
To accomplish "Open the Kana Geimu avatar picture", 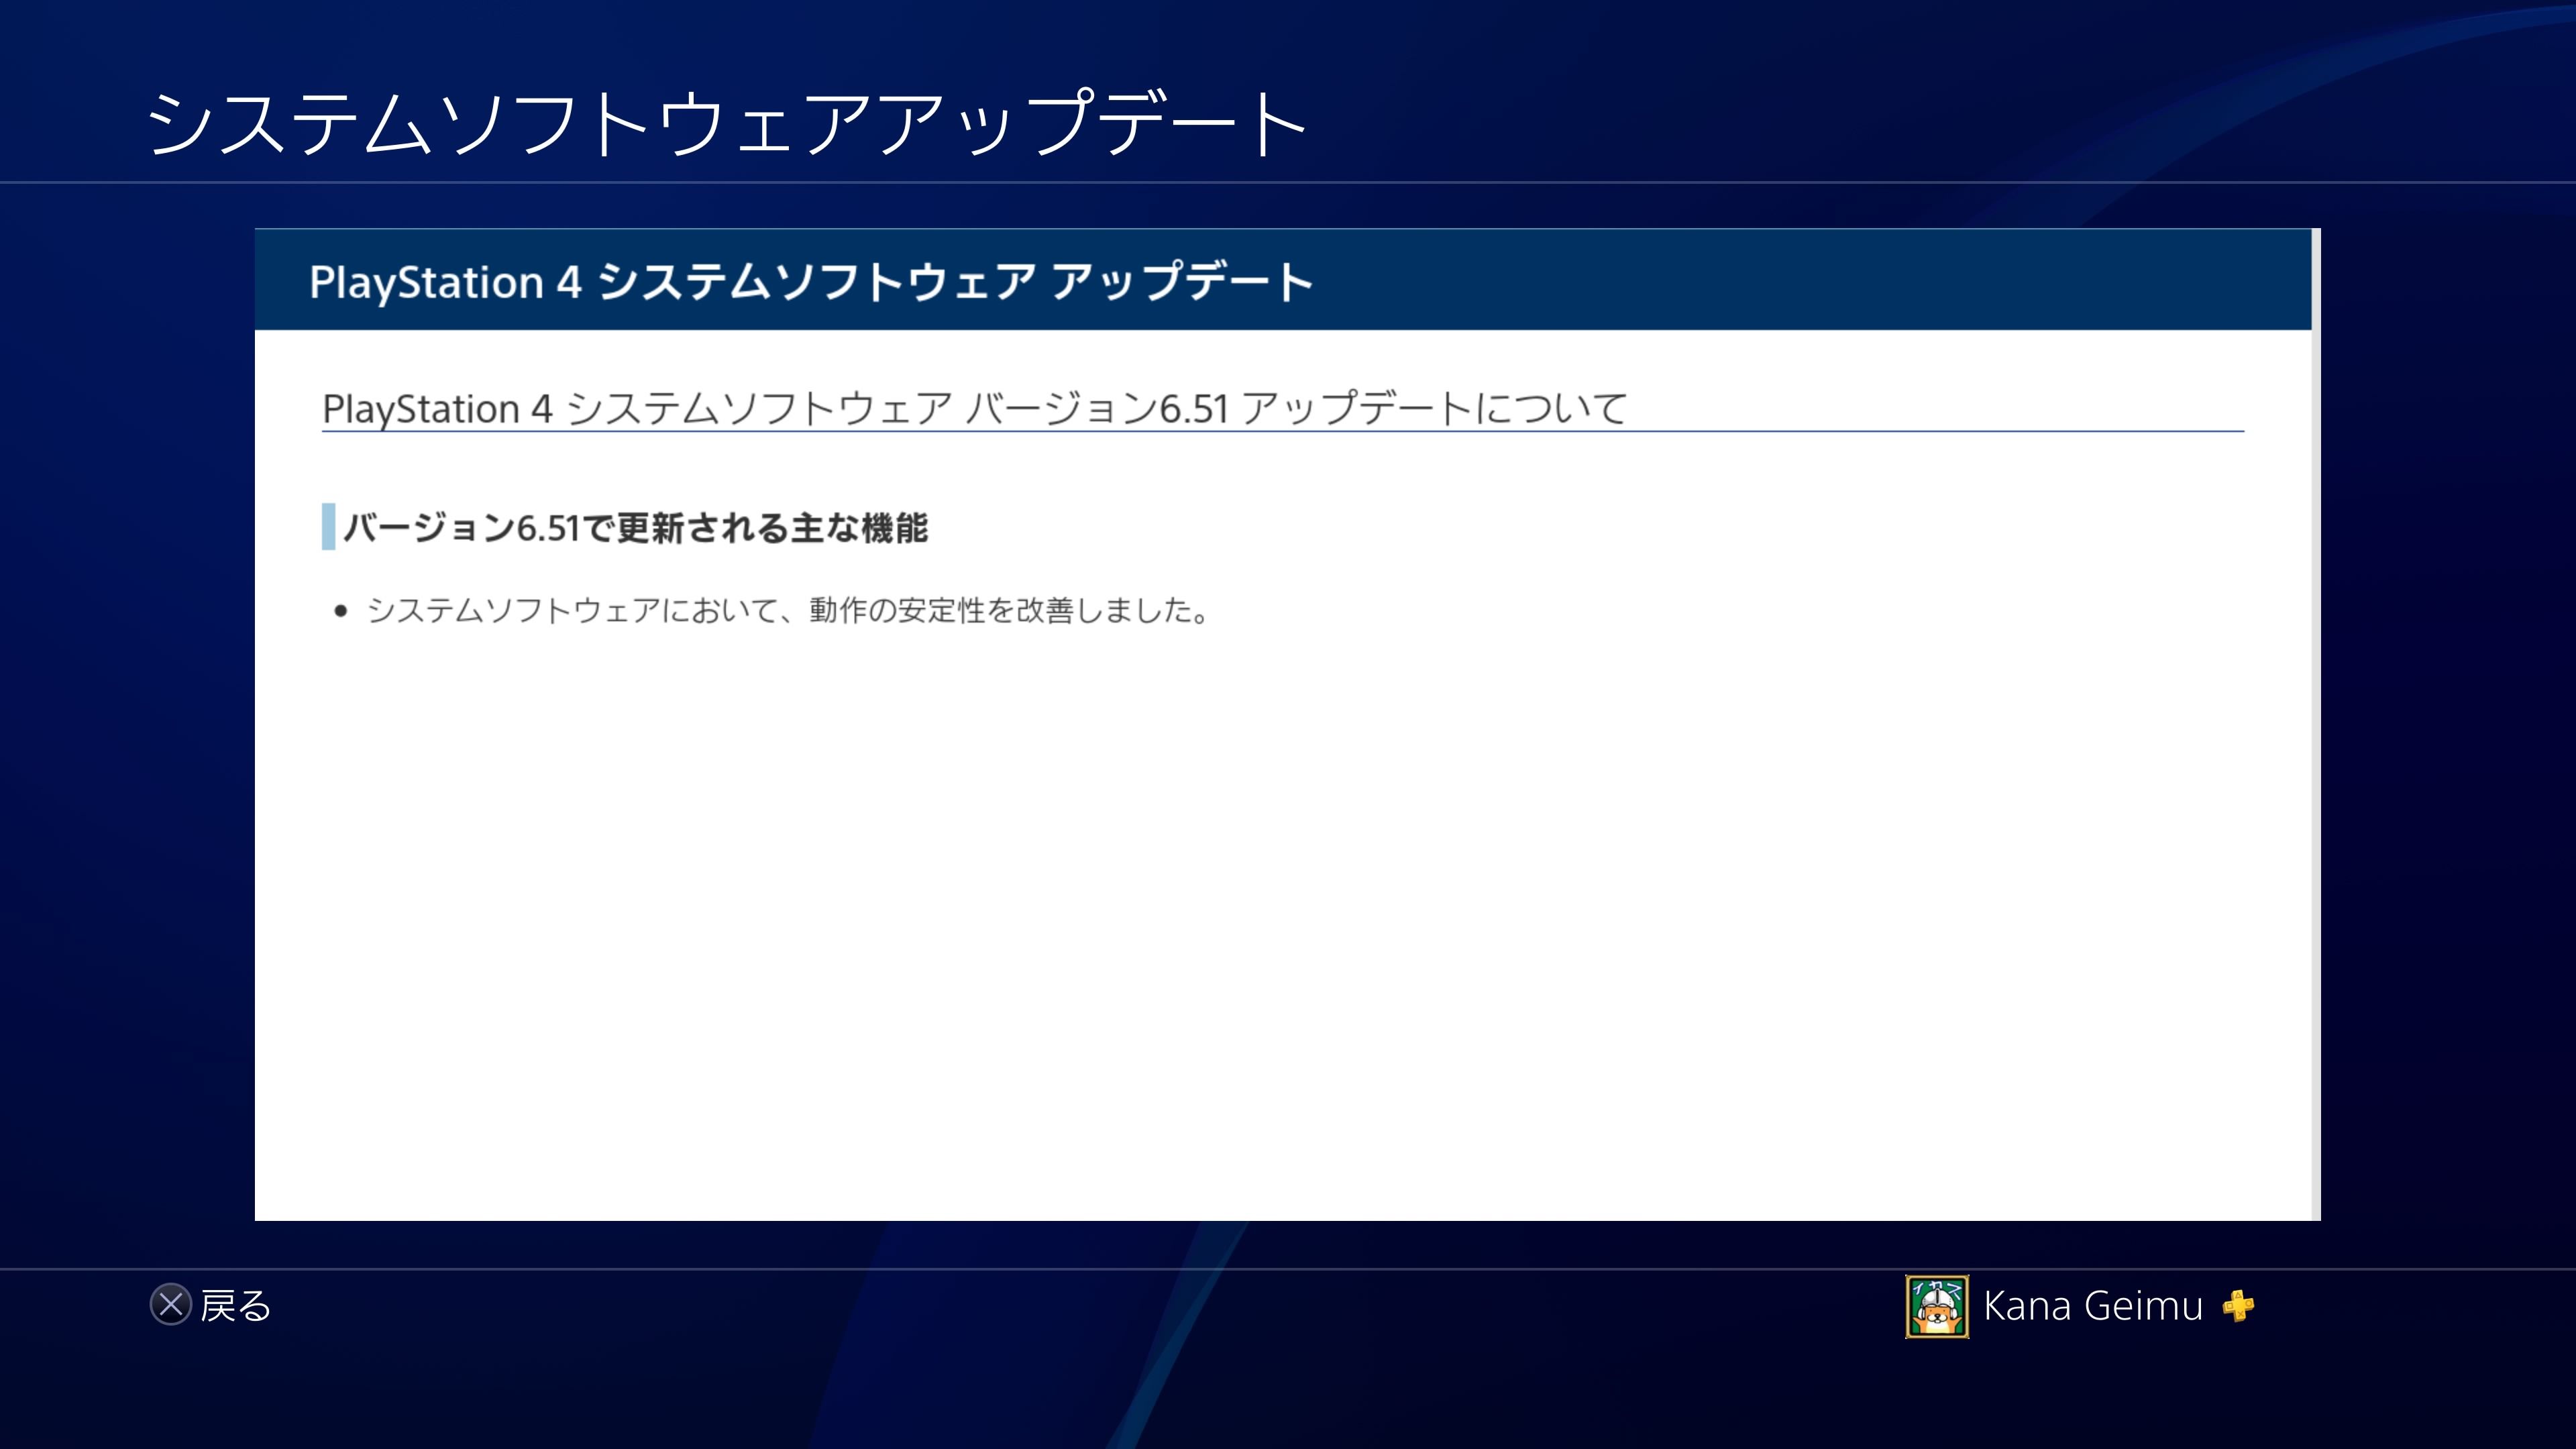I will click(1937, 1306).
